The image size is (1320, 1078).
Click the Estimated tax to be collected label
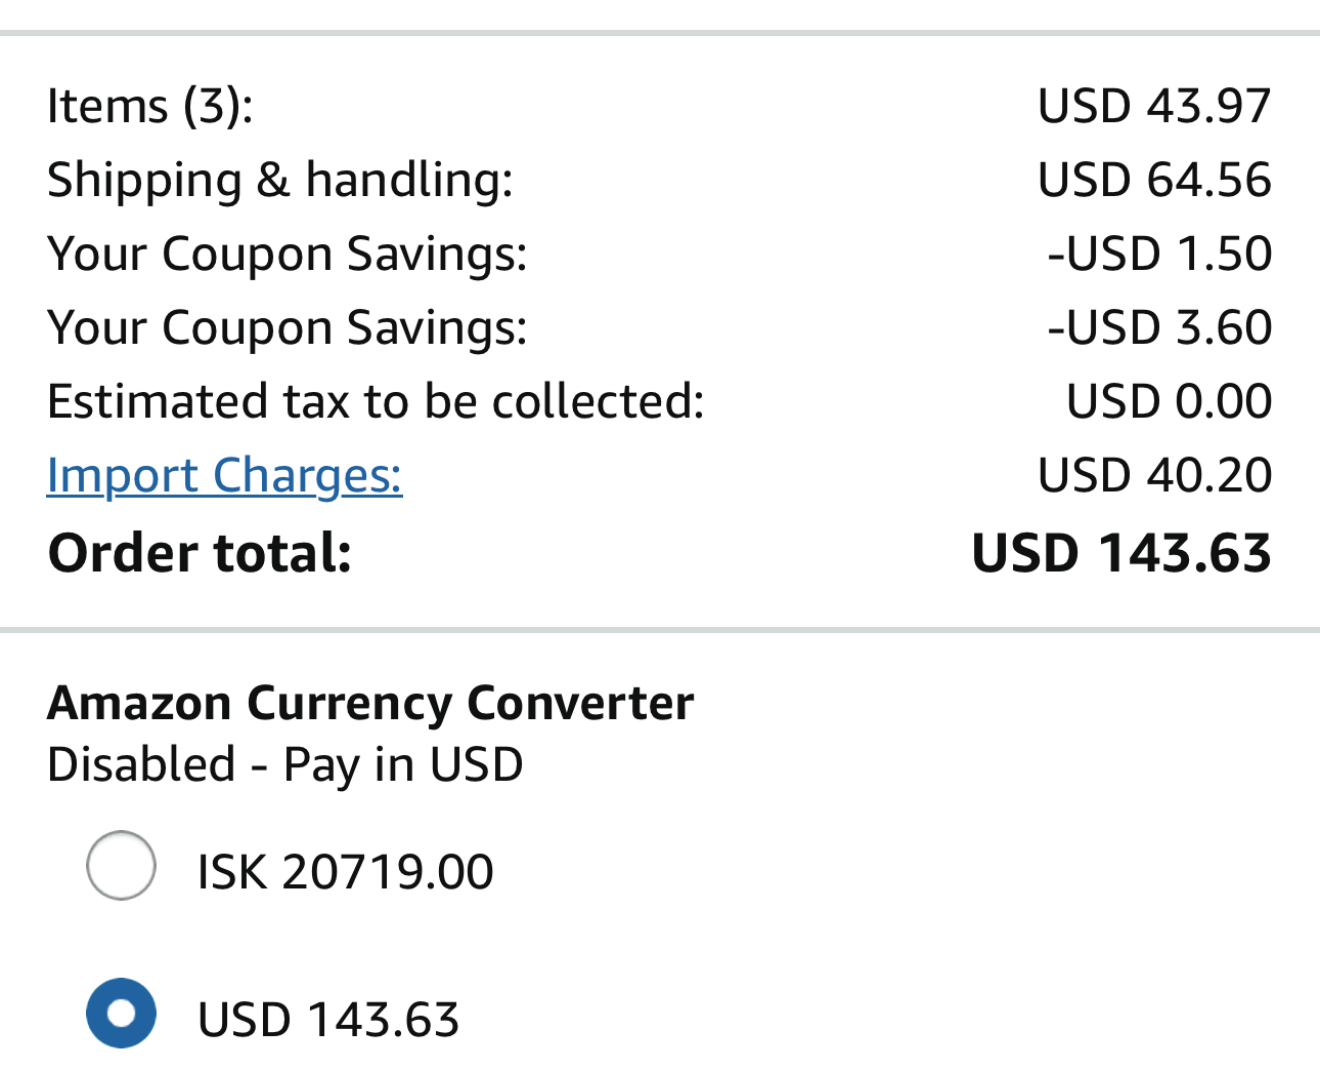pyautogui.click(x=376, y=402)
